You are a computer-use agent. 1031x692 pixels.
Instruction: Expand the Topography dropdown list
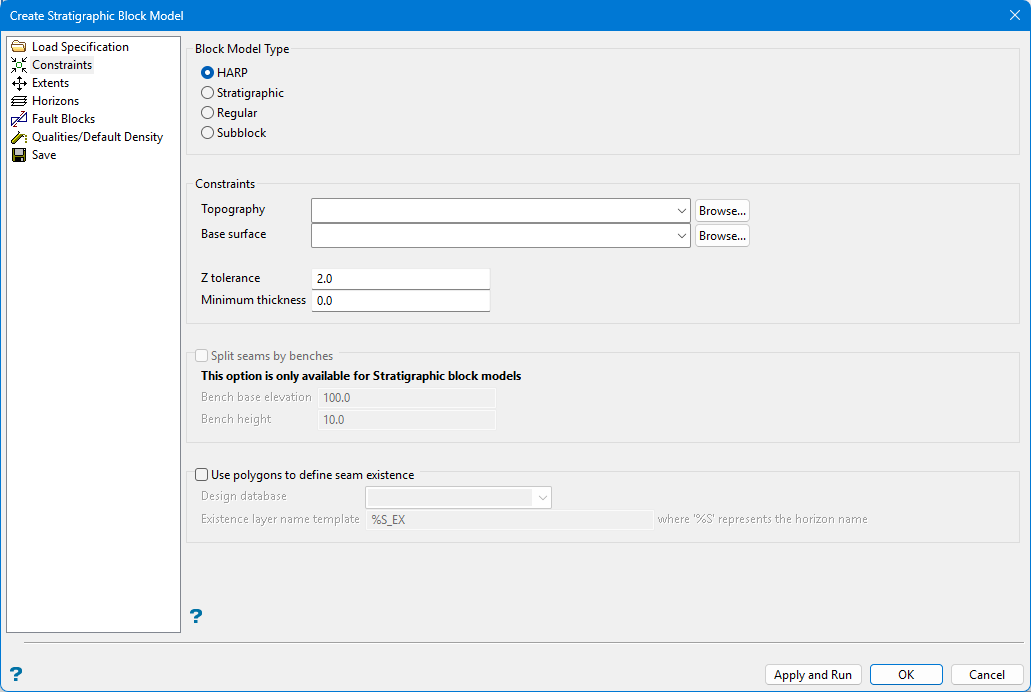pyautogui.click(x=682, y=211)
